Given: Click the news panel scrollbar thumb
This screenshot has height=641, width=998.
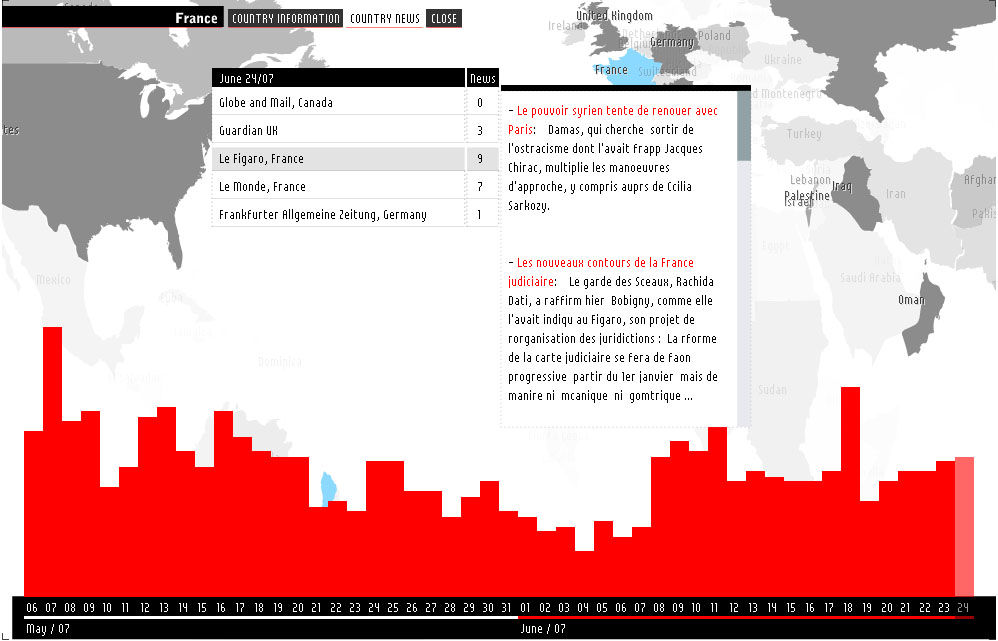Looking at the screenshot, I should click(x=743, y=127).
